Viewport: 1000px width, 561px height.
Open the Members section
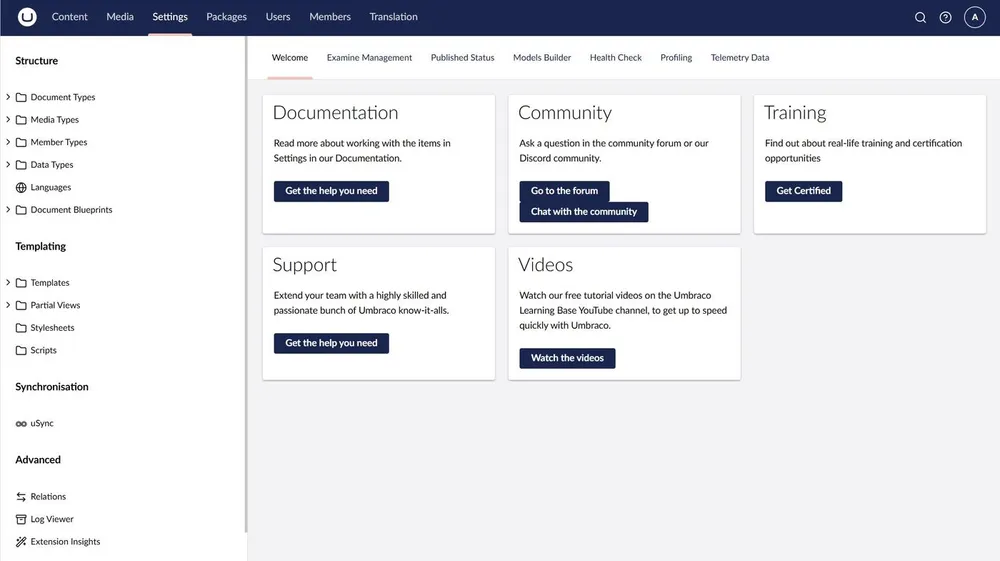tap(330, 17)
